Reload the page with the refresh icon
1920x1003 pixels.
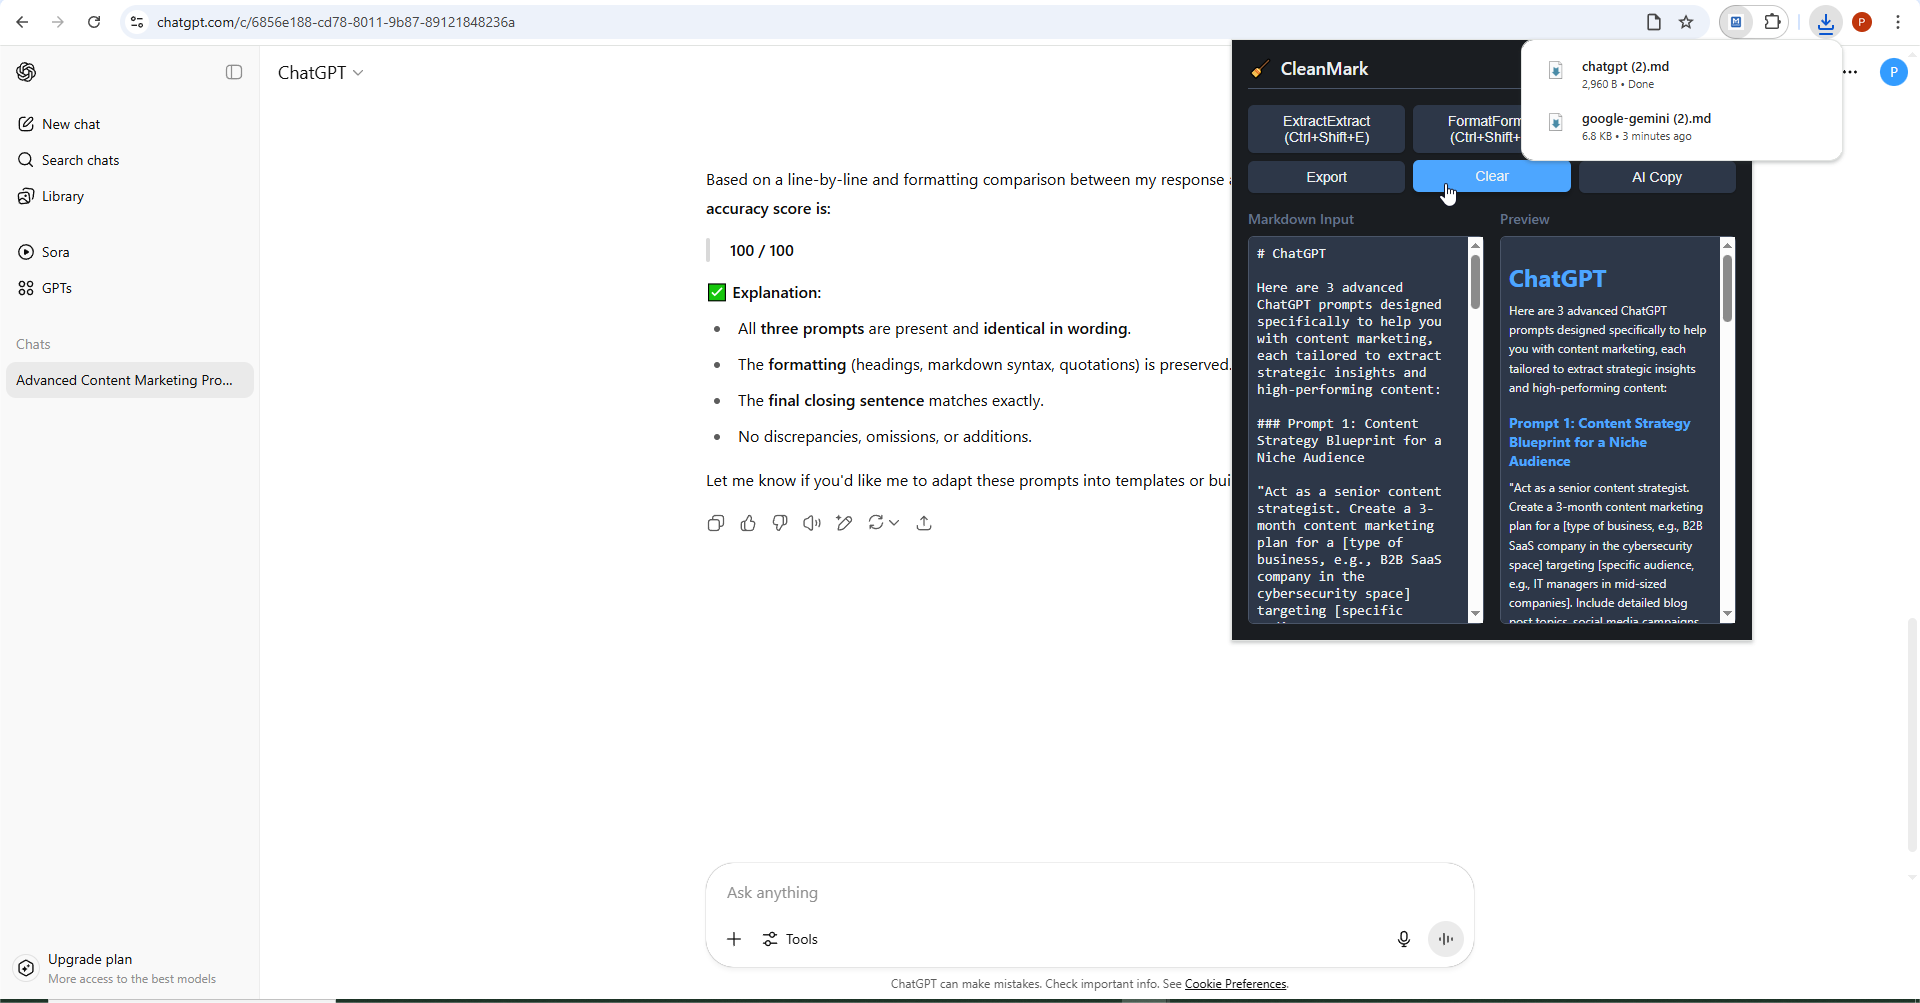tap(94, 22)
